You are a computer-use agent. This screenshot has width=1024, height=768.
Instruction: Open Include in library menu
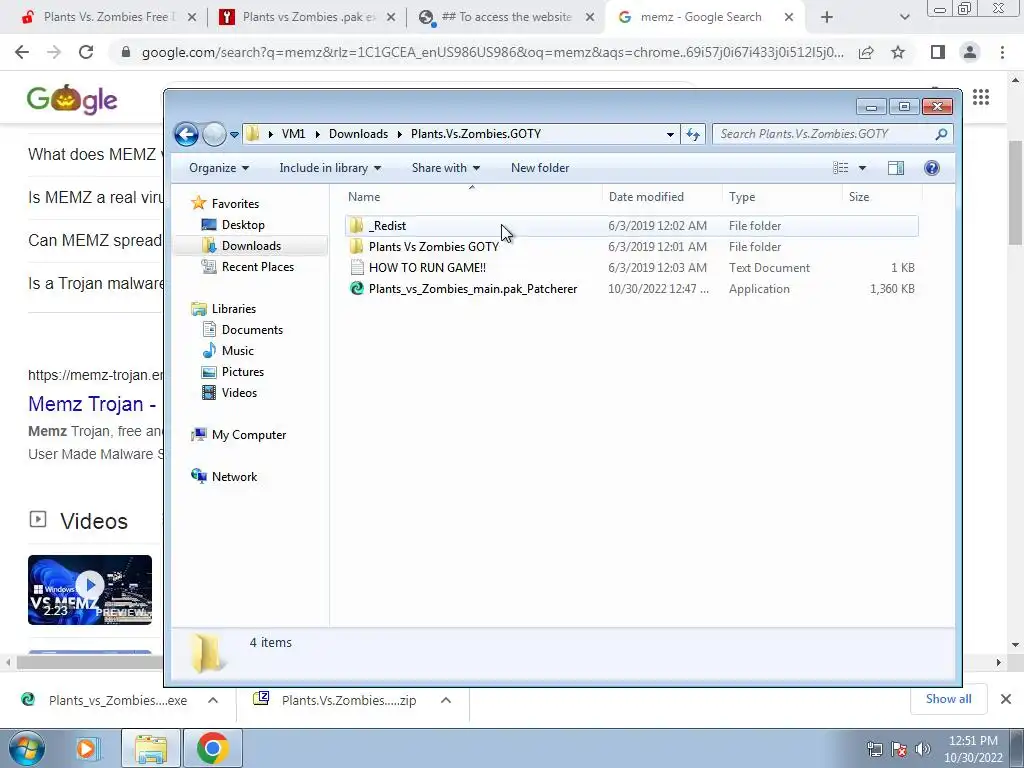point(330,168)
